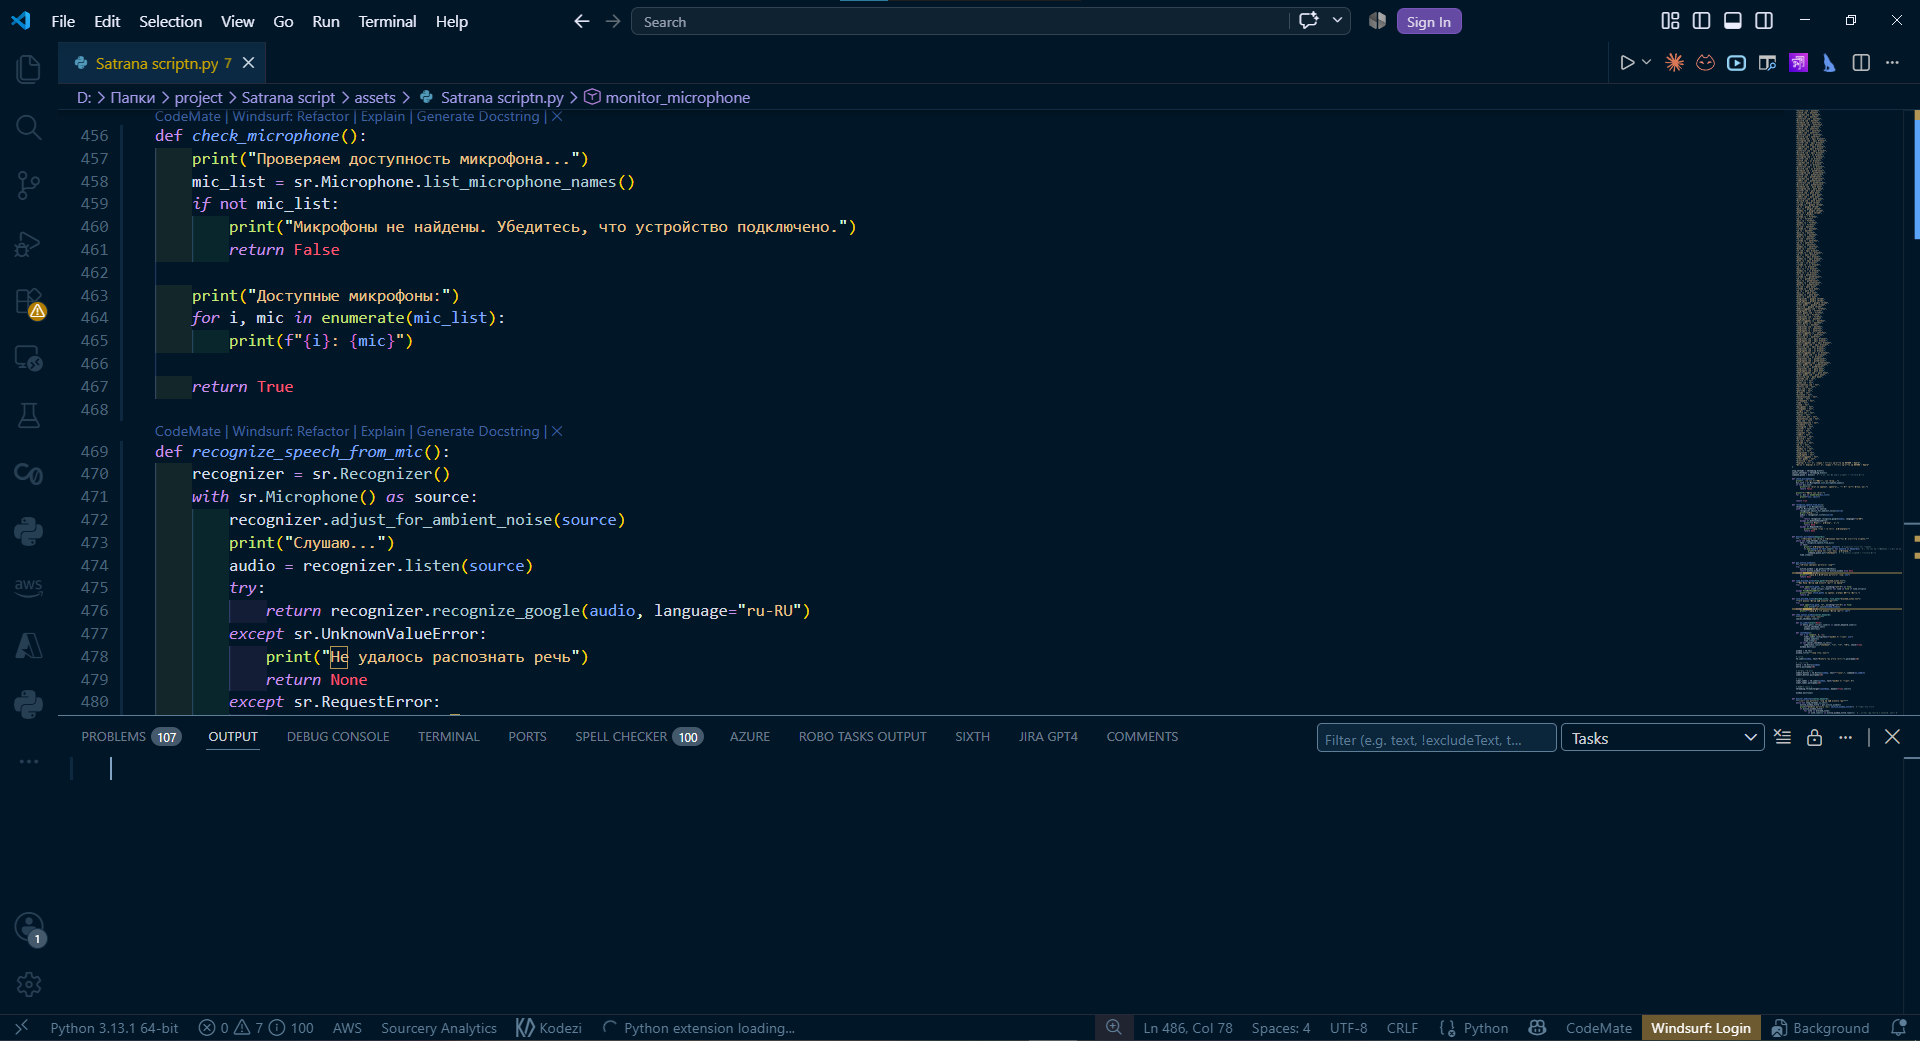Screen dimensions: 1920x1041
Task: Click Windsurf: Login in status bar
Action: pos(1701,1028)
